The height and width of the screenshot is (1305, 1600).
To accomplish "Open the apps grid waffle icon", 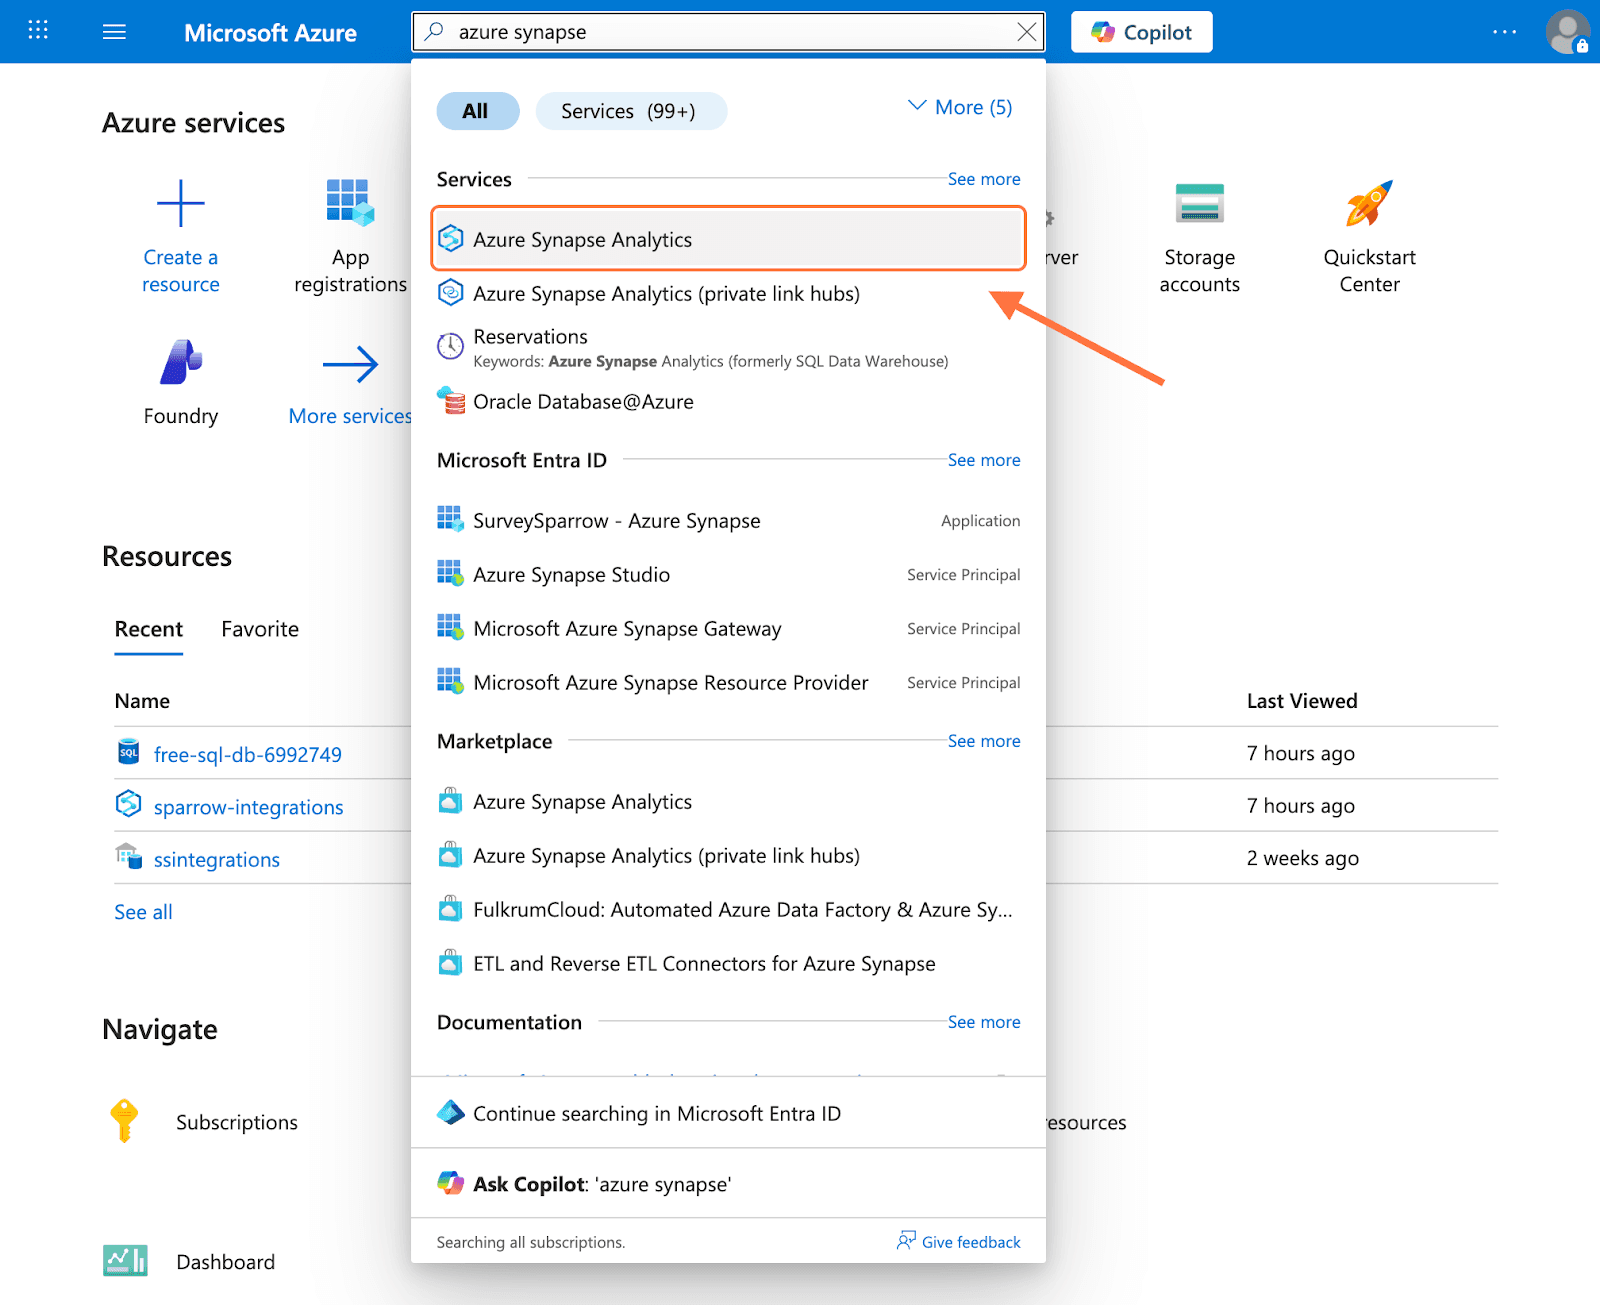I will (x=38, y=31).
